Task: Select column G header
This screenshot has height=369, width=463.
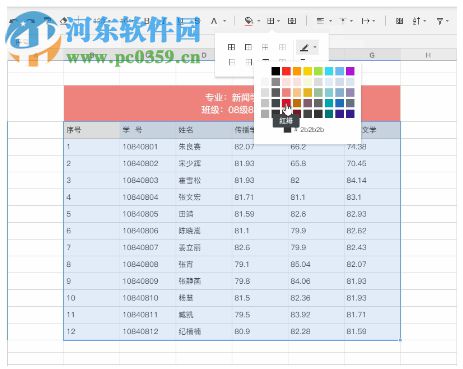Action: pos(372,55)
